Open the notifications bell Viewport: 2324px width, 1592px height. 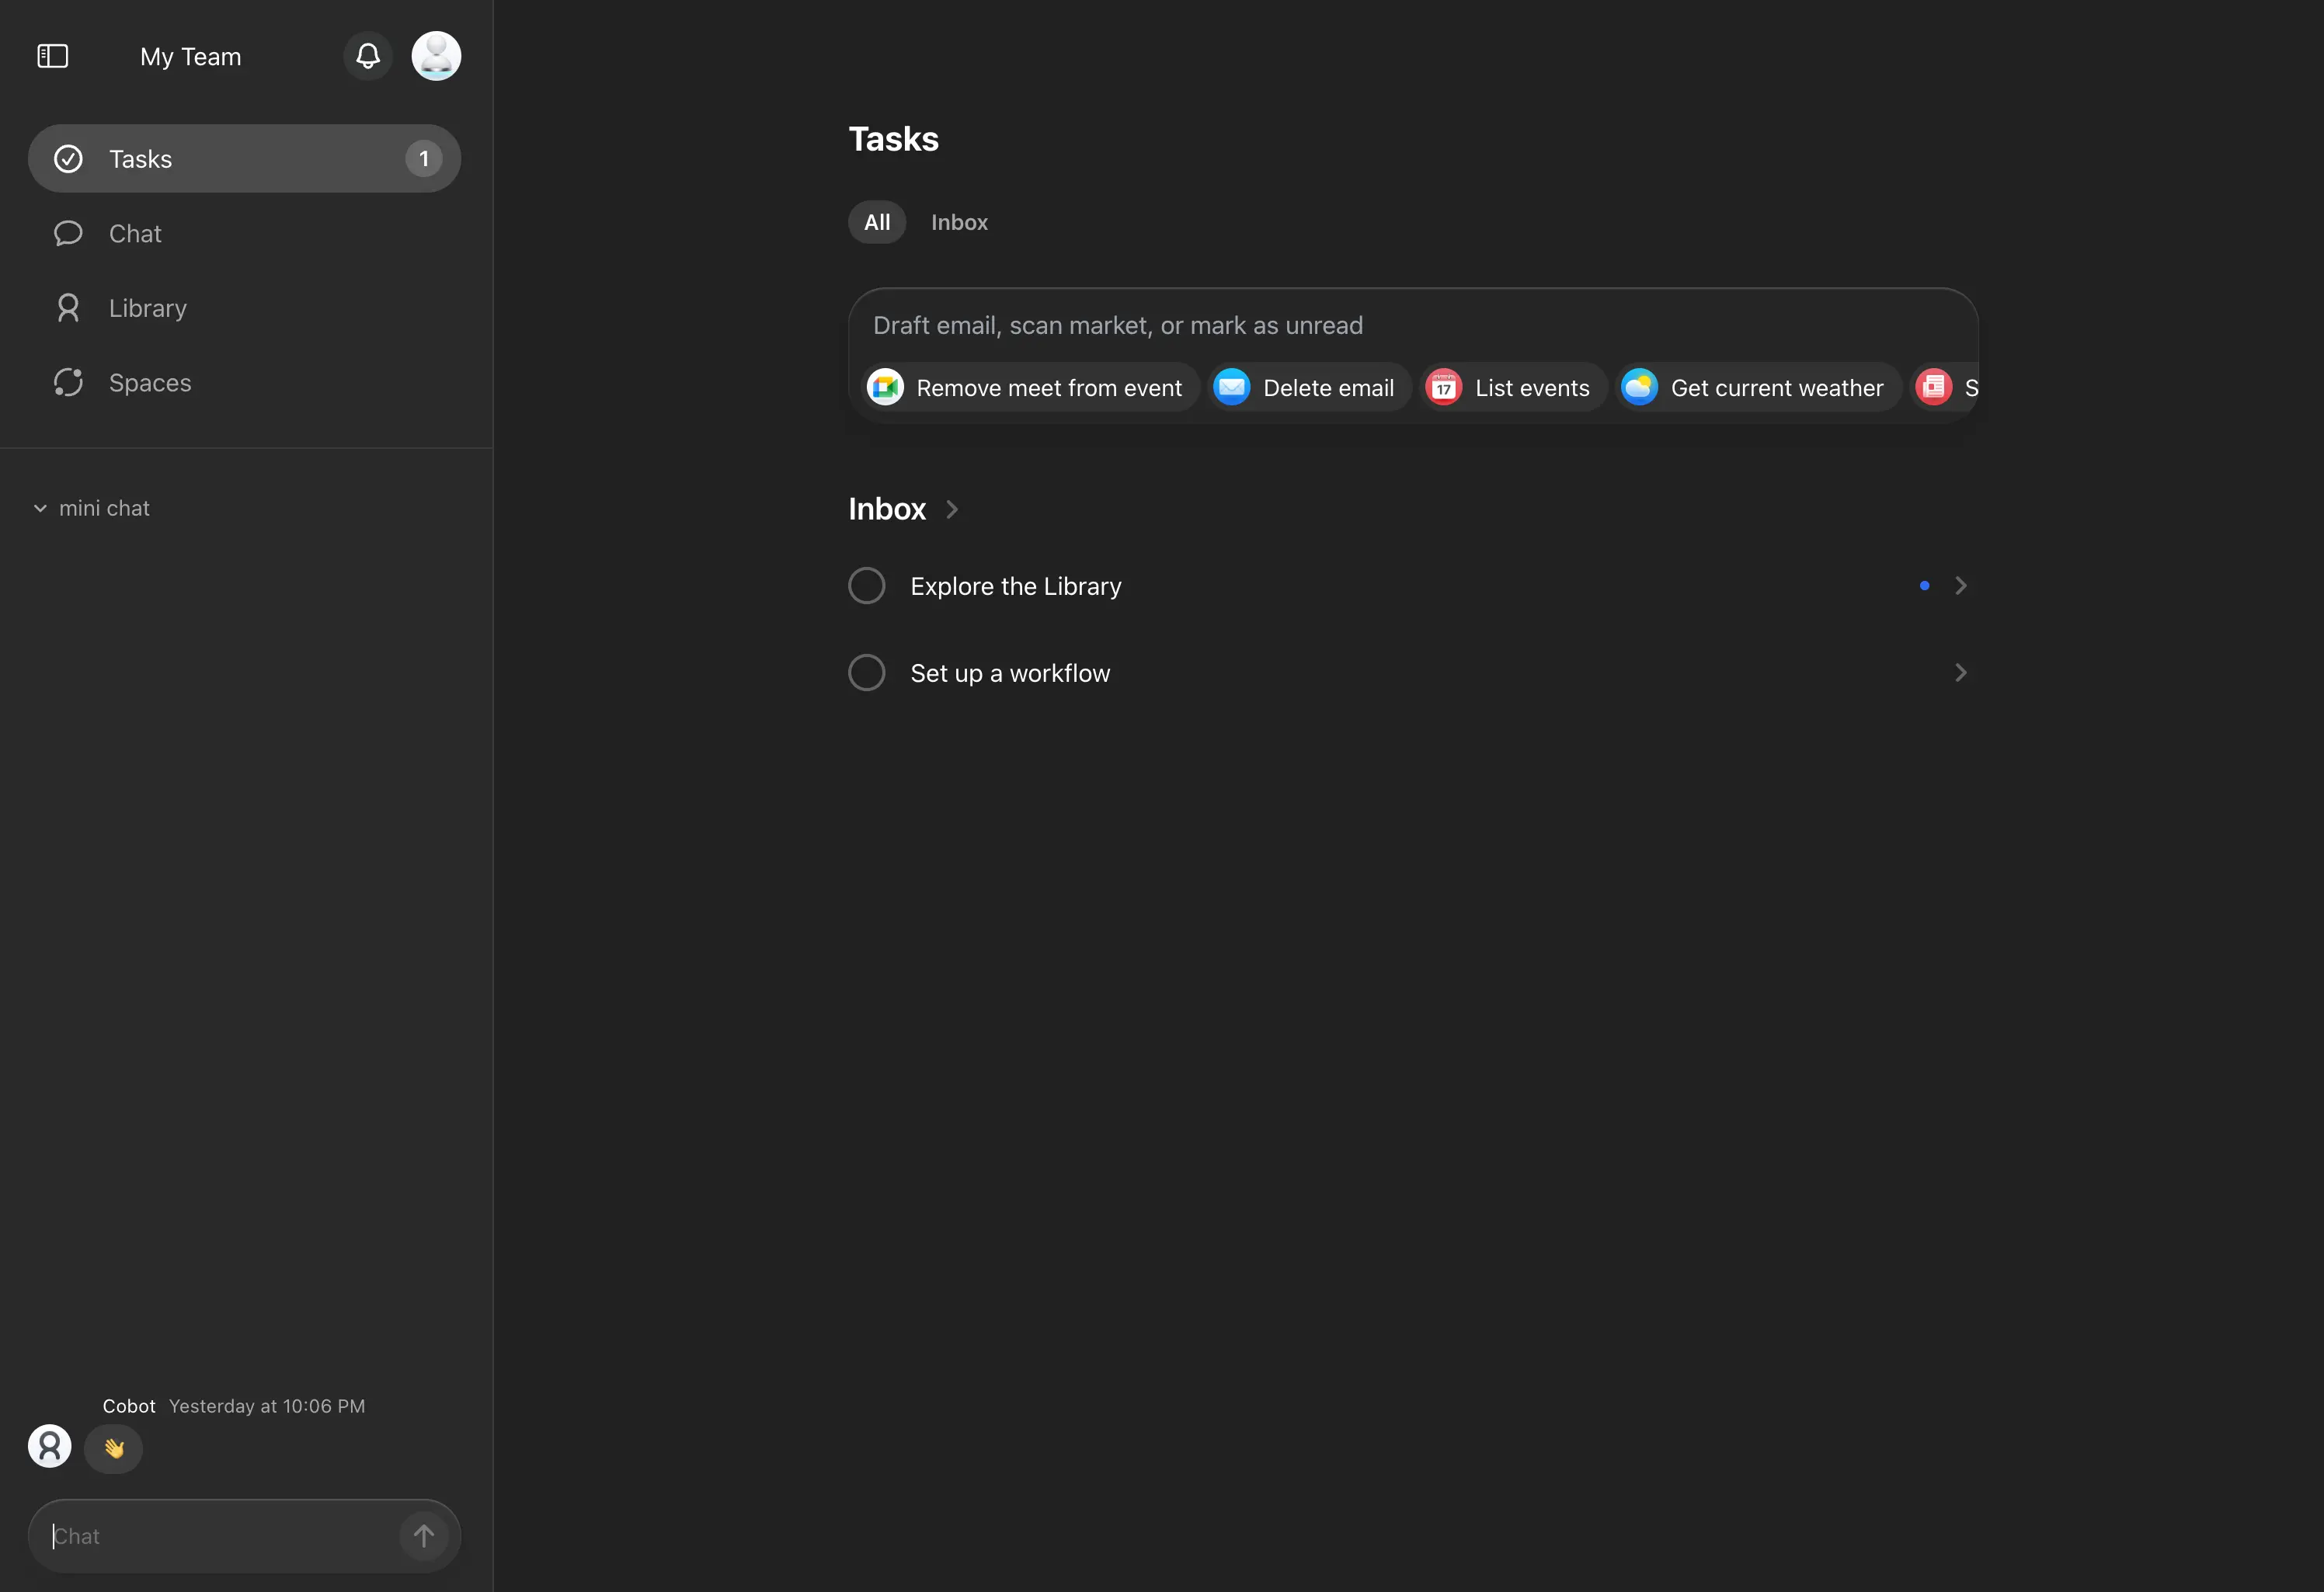pyautogui.click(x=368, y=56)
